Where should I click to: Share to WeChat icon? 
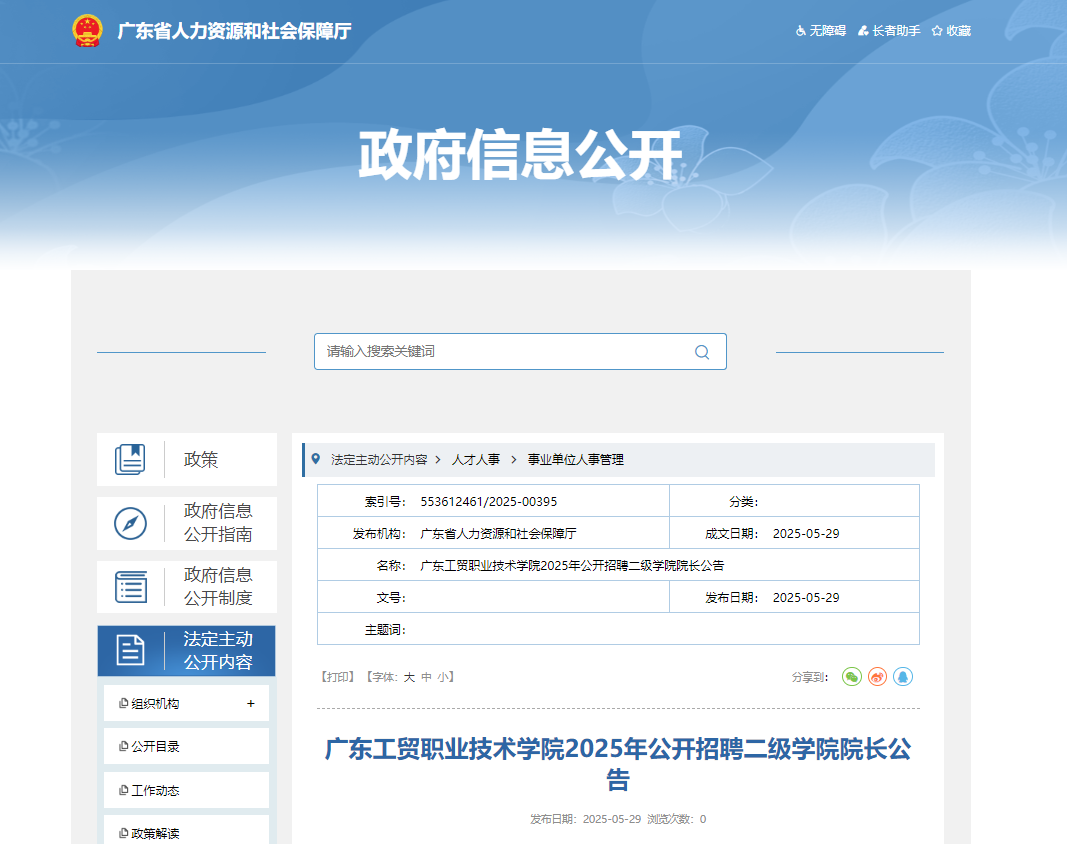point(852,677)
